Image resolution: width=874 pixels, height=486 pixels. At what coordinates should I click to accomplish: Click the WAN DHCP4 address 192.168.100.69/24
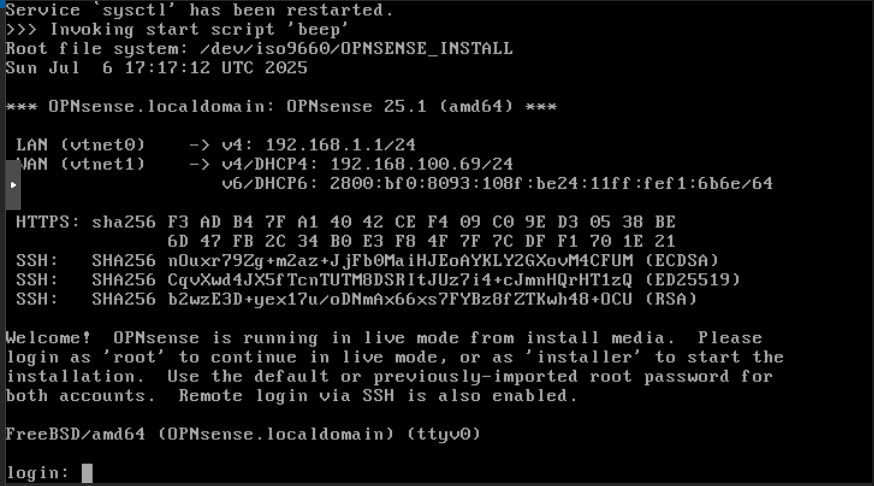point(421,164)
